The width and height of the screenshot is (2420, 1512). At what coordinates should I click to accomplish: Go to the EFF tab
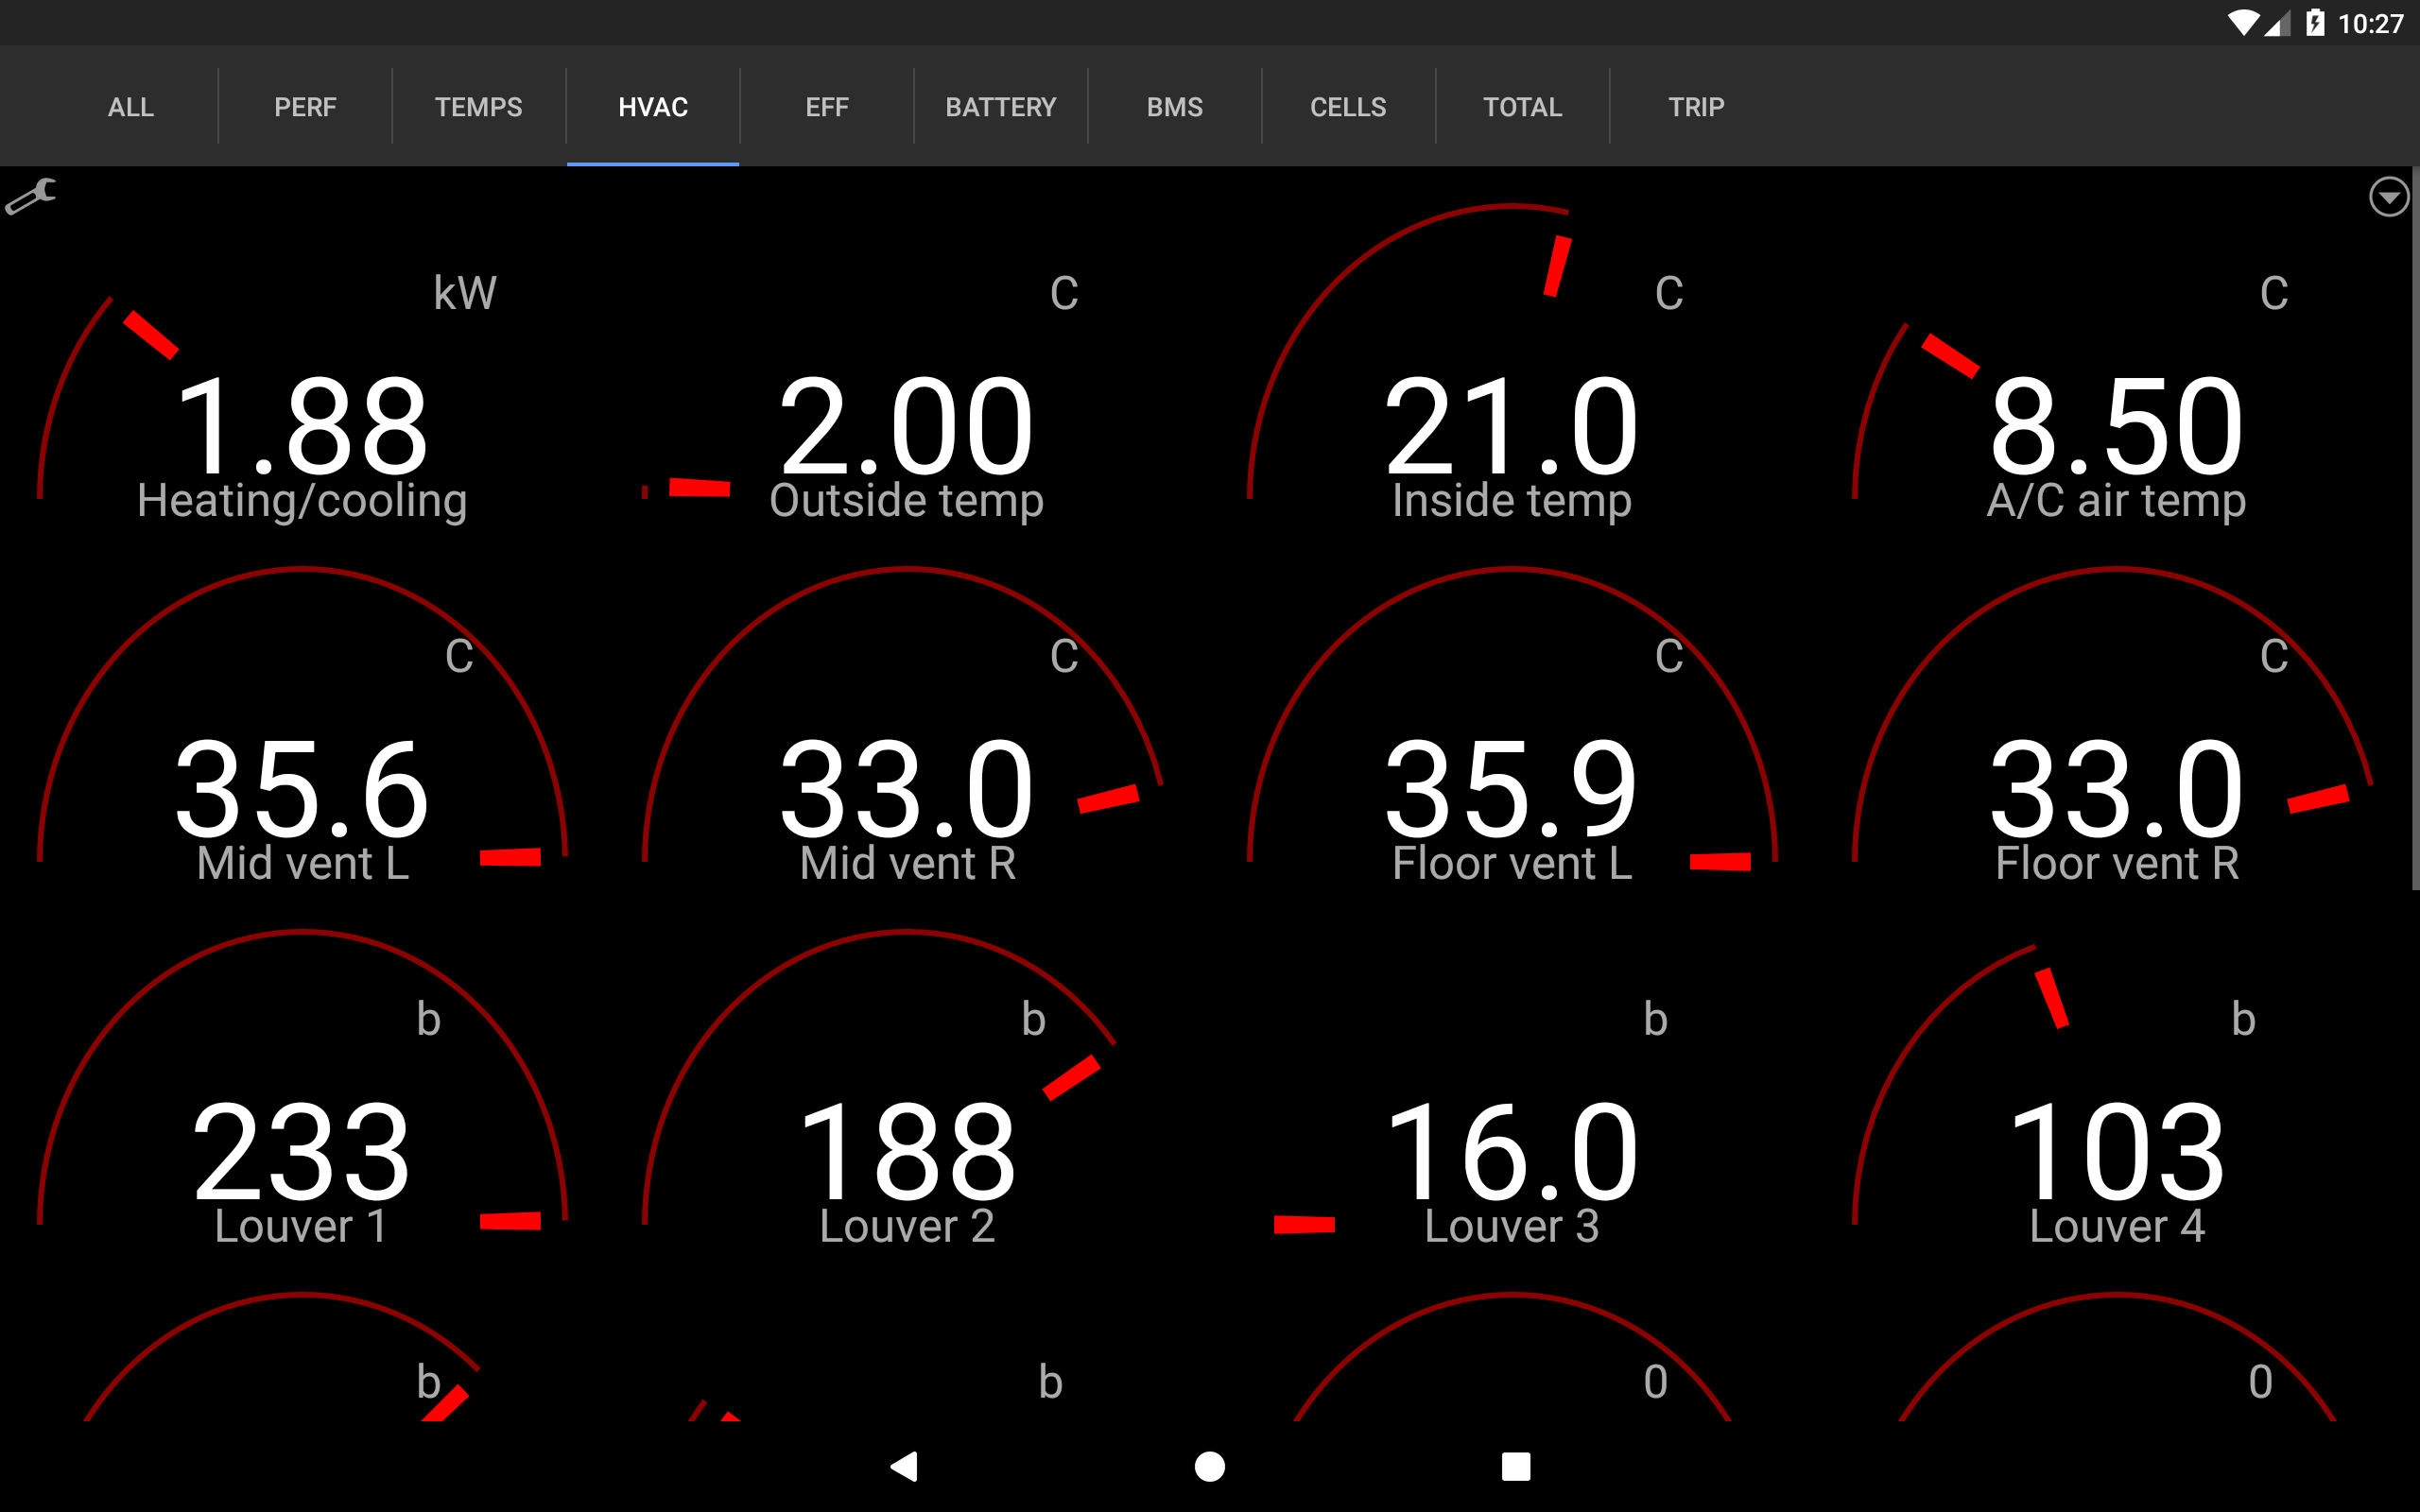(x=827, y=107)
